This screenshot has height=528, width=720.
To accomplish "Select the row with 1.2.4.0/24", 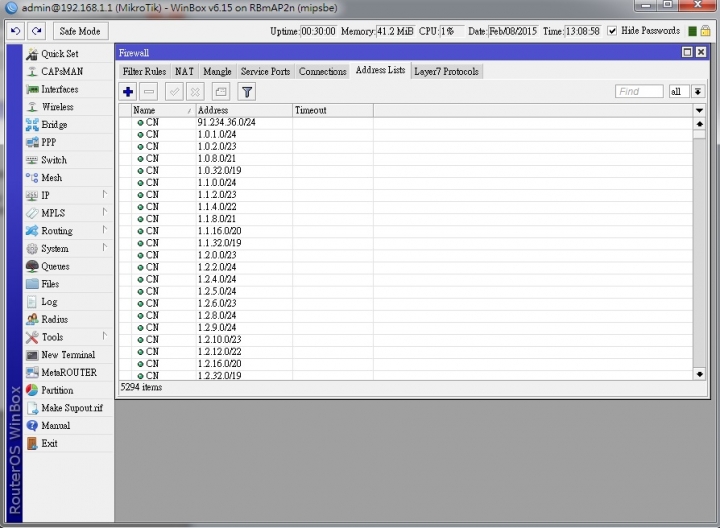I will 405,279.
